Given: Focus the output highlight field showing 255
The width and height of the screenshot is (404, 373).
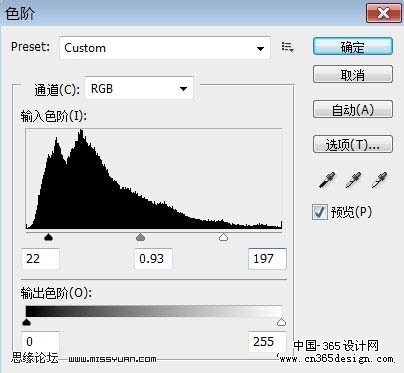Looking at the screenshot, I should 267,341.
